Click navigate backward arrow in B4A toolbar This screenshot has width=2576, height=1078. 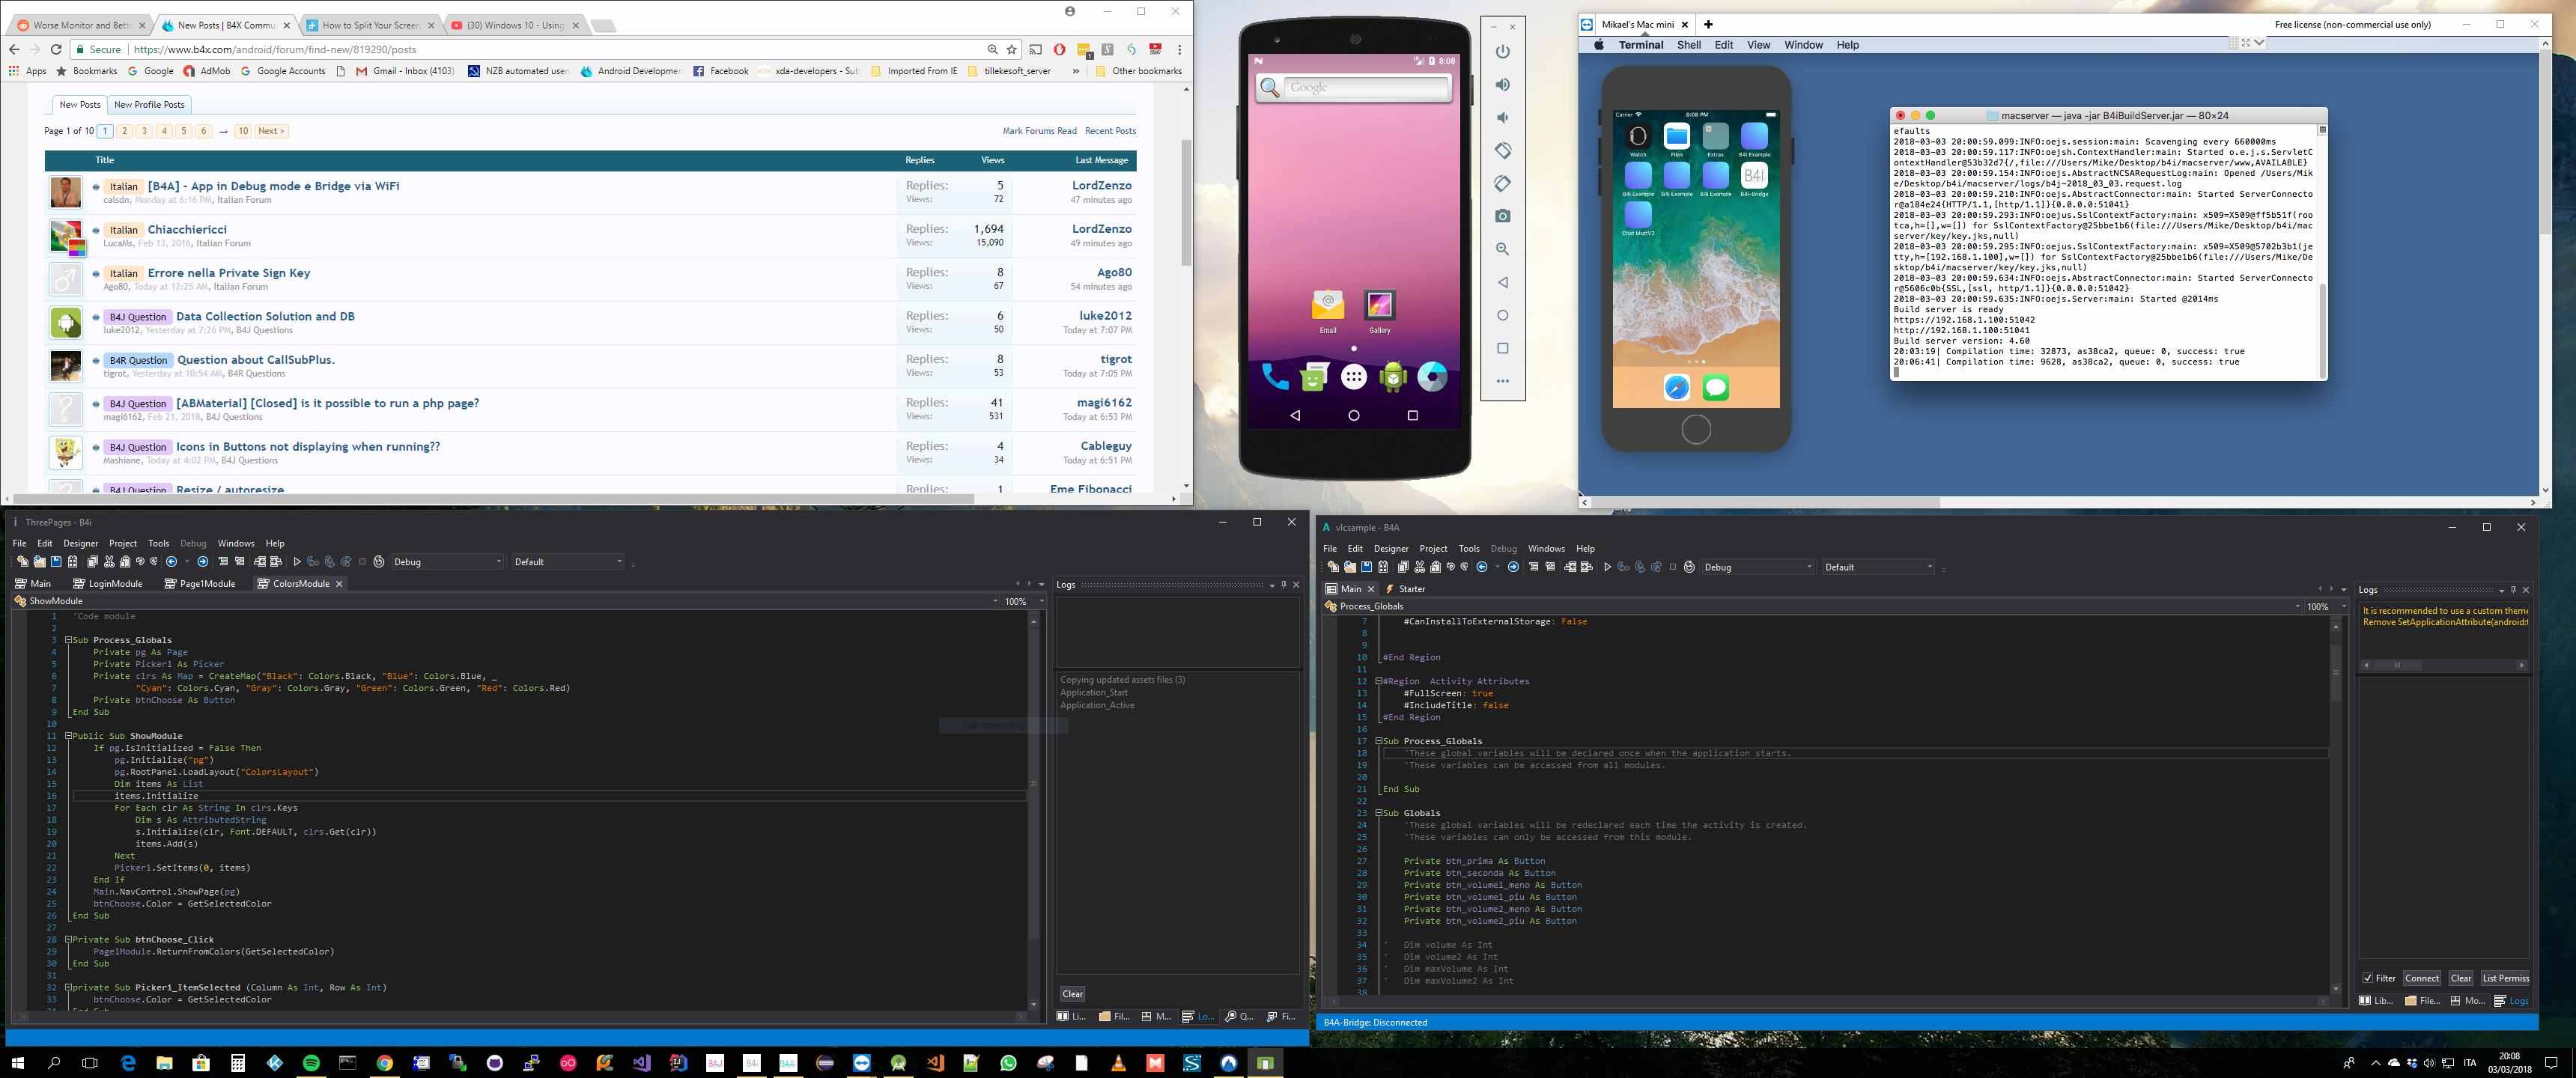1482,567
